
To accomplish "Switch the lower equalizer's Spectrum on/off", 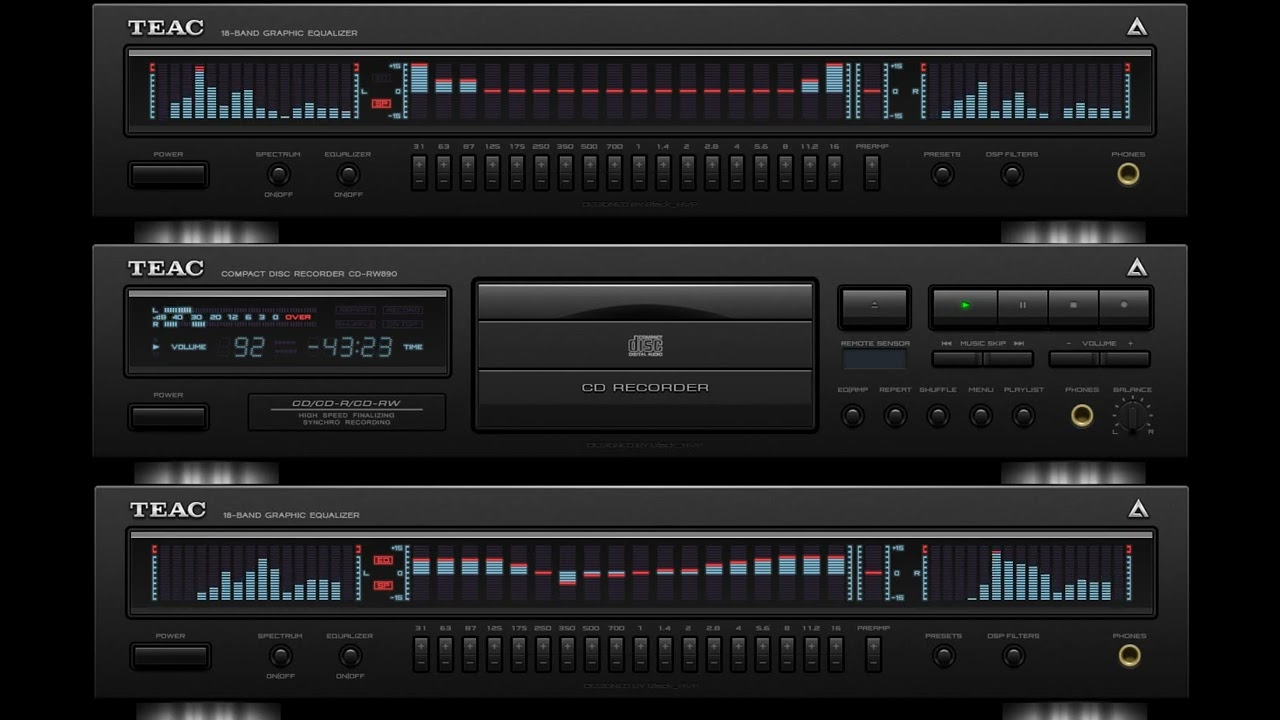I will [x=280, y=656].
